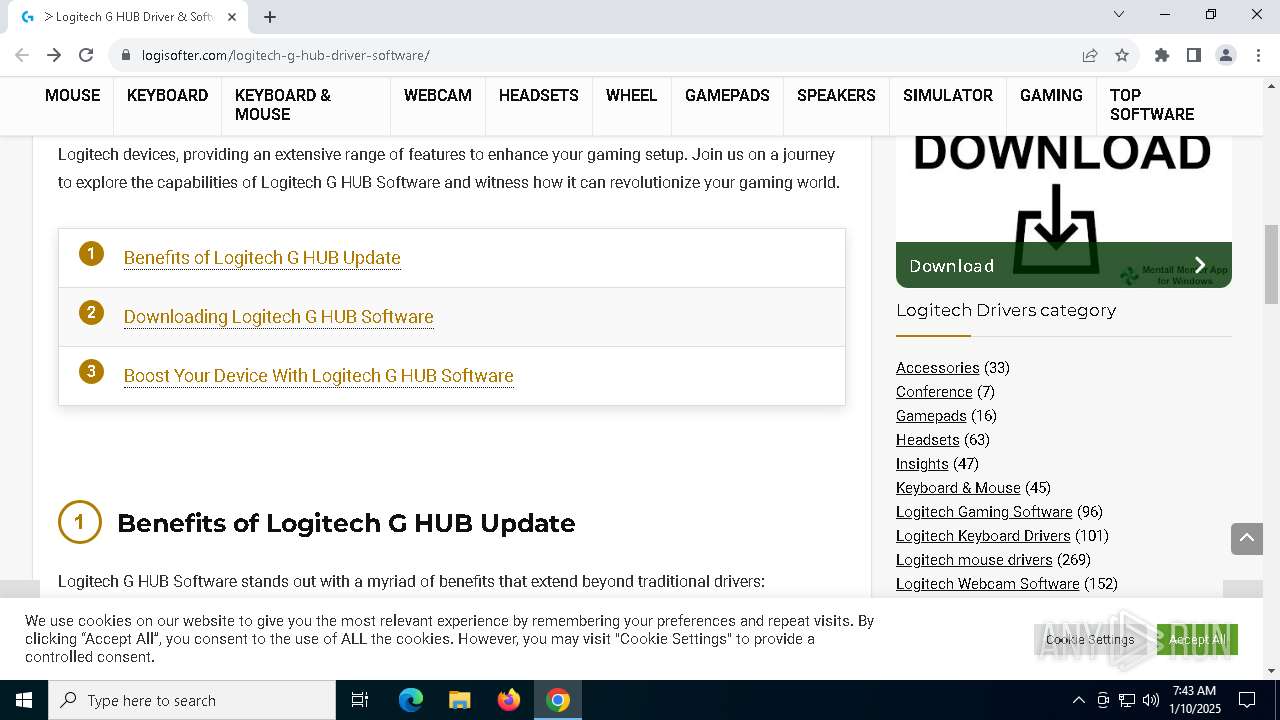Open Insights category link

pyautogui.click(x=922, y=464)
